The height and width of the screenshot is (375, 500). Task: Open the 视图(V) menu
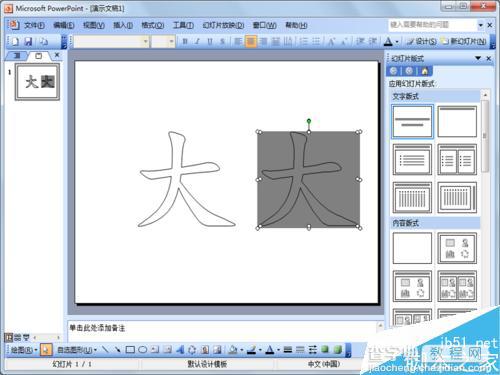[94, 25]
